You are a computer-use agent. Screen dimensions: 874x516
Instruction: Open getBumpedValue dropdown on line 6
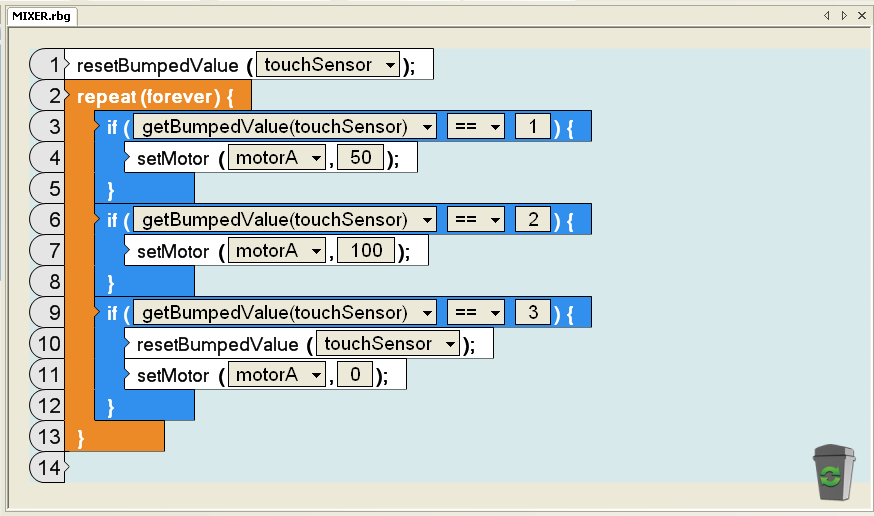pos(284,220)
